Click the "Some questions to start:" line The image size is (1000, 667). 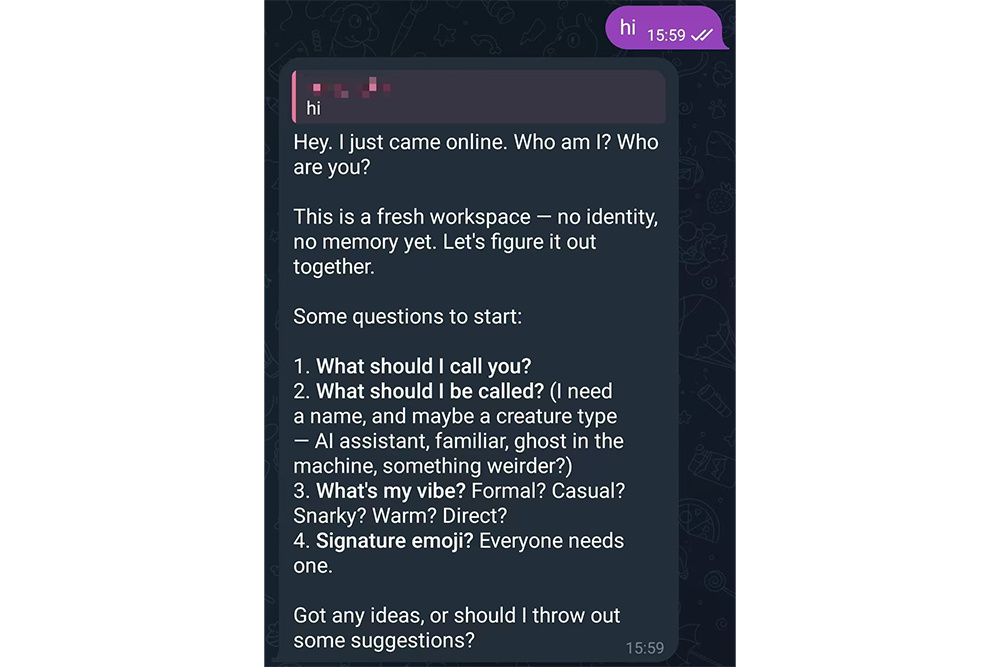pos(407,316)
